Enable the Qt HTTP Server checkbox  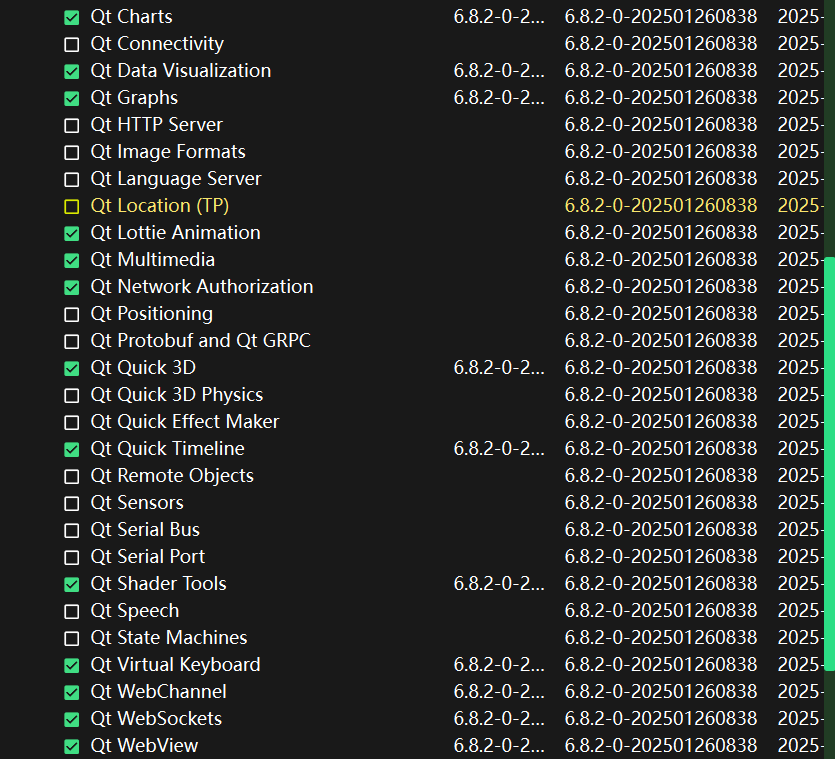[x=71, y=126]
